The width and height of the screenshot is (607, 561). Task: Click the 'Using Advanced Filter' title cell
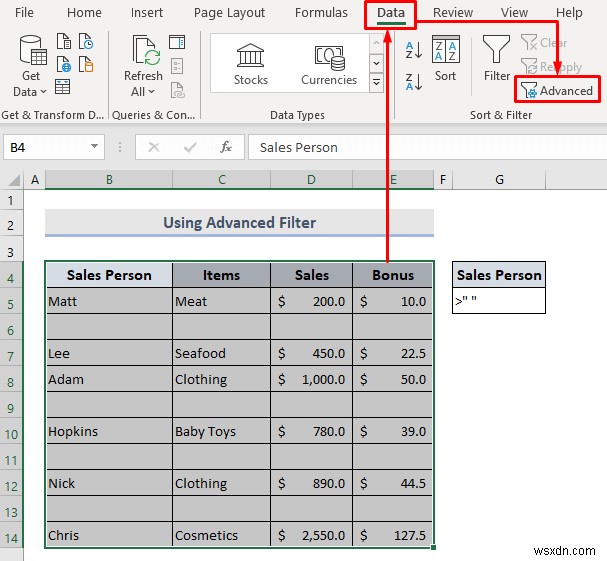pos(239,223)
